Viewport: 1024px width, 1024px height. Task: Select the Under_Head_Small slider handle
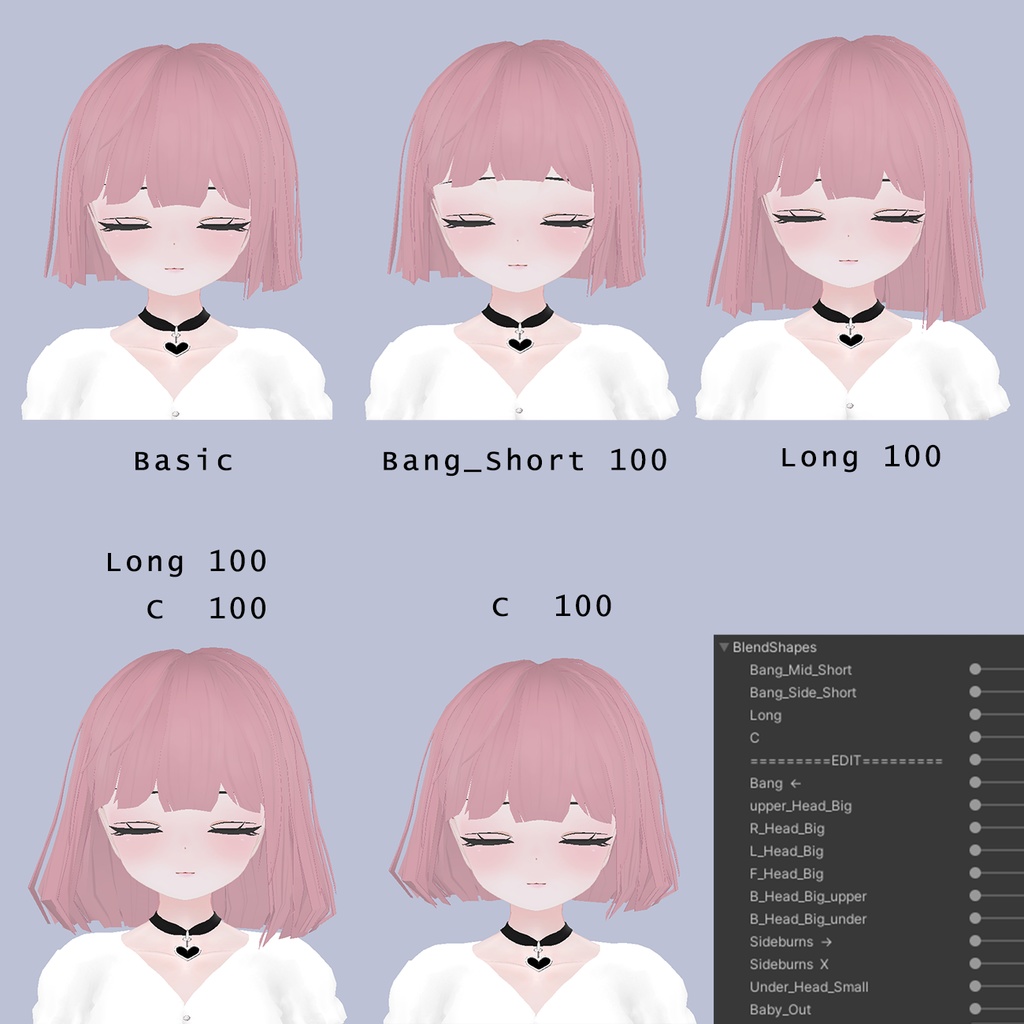coord(975,987)
